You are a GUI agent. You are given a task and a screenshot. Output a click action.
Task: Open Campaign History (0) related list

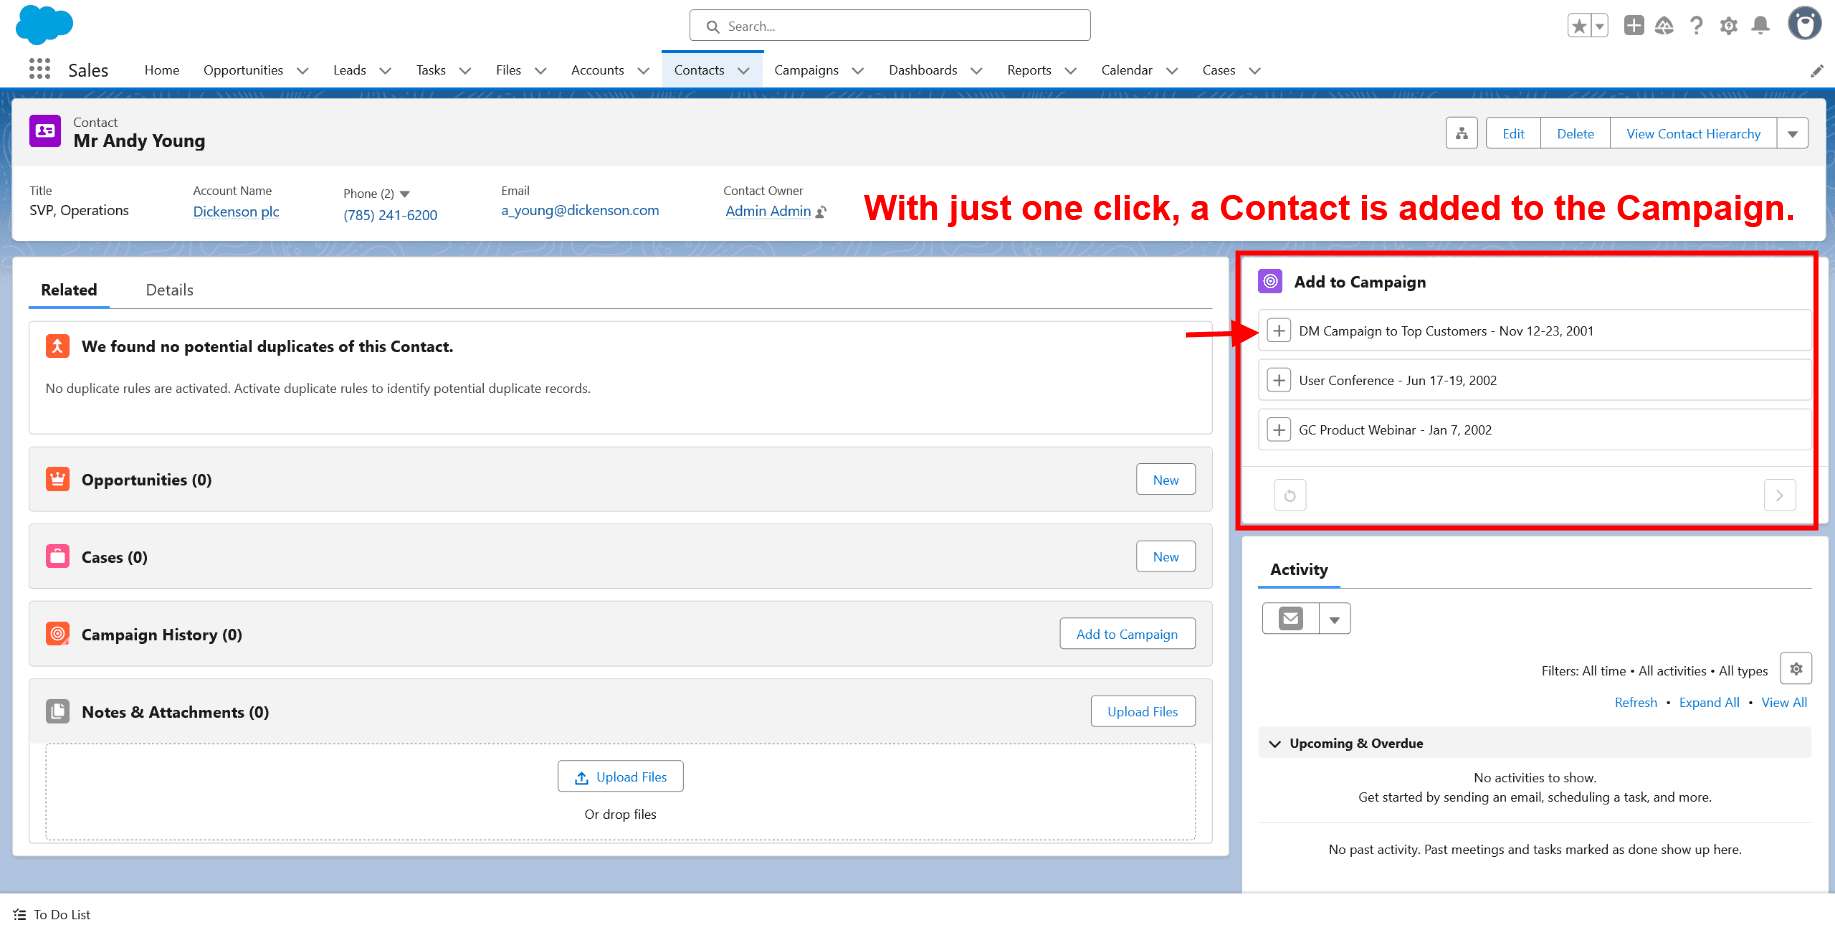[162, 635]
